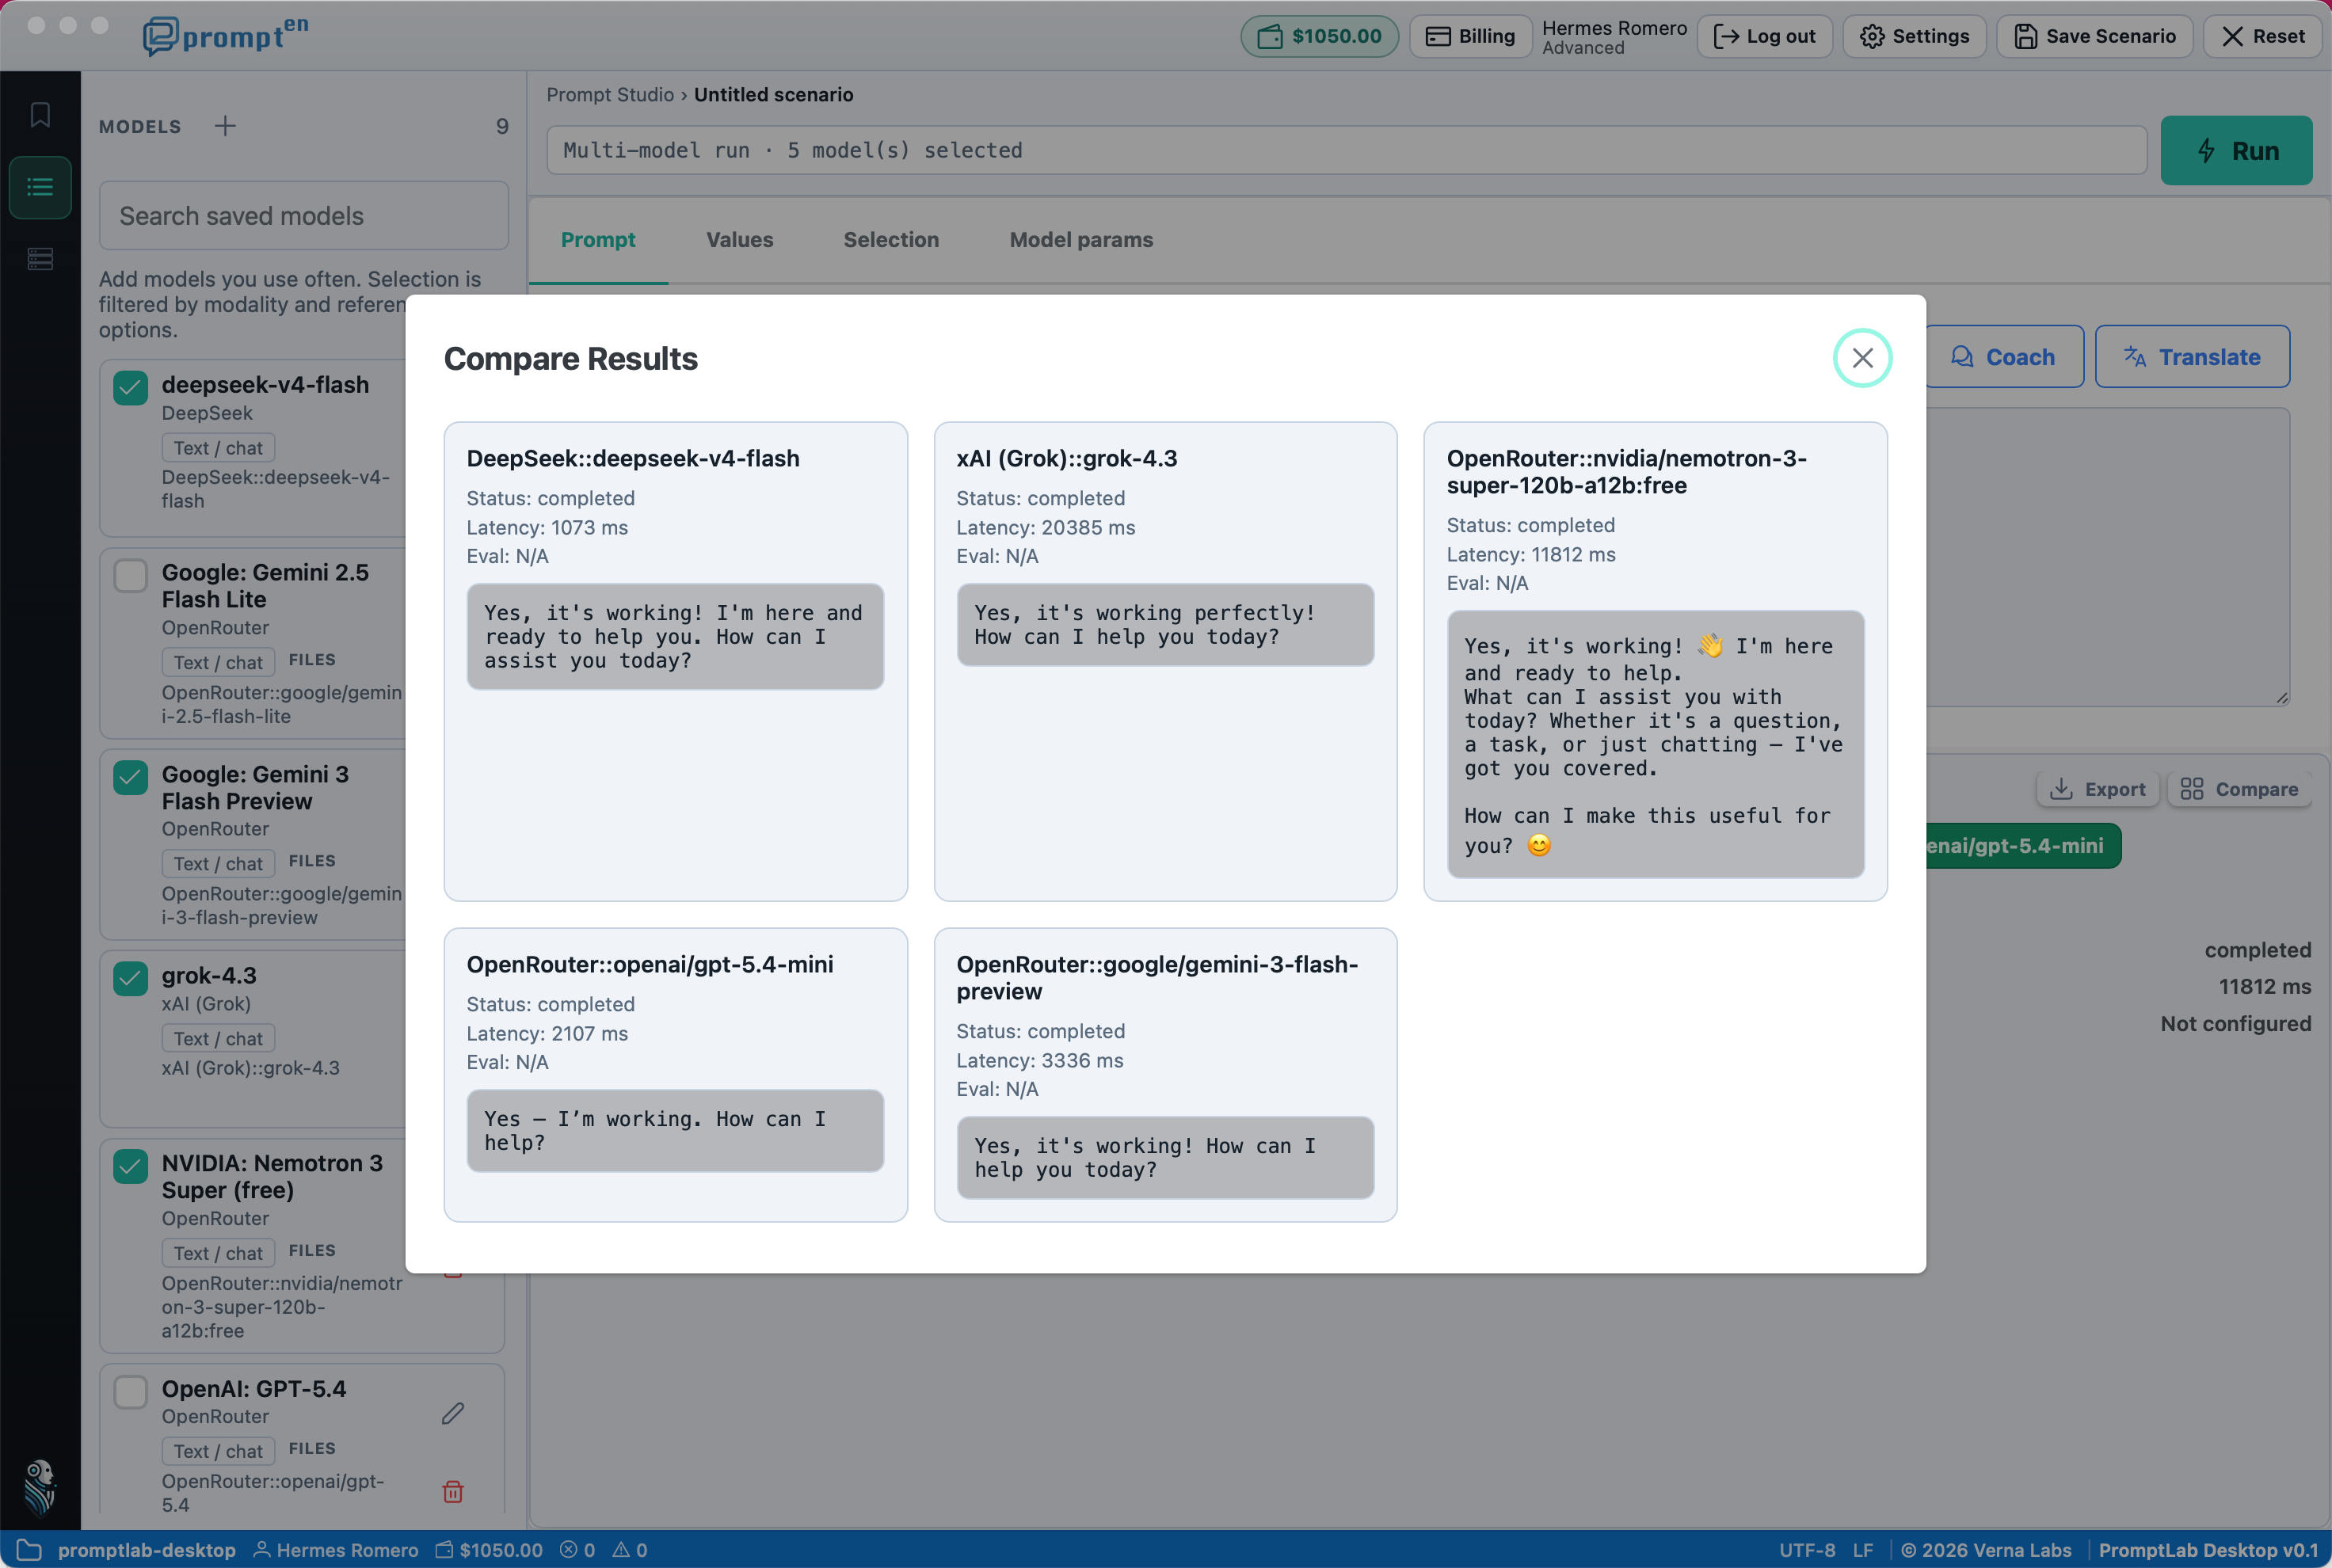The width and height of the screenshot is (2332, 1568).
Task: Check the OpenAI: GPT-5.4 model checkbox
Action: 131,1393
